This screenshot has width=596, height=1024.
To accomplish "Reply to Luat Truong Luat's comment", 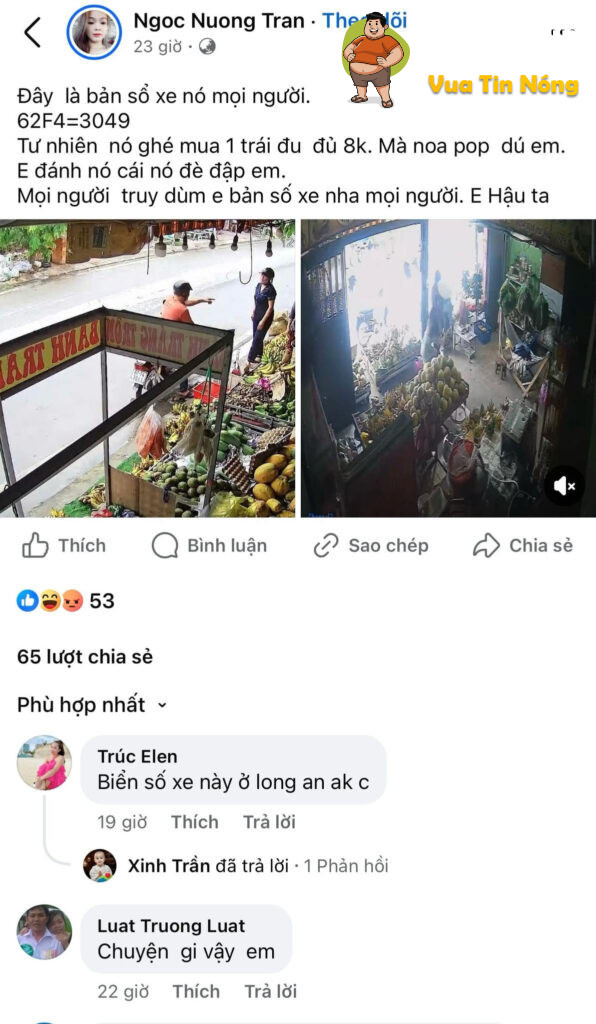I will (x=270, y=991).
